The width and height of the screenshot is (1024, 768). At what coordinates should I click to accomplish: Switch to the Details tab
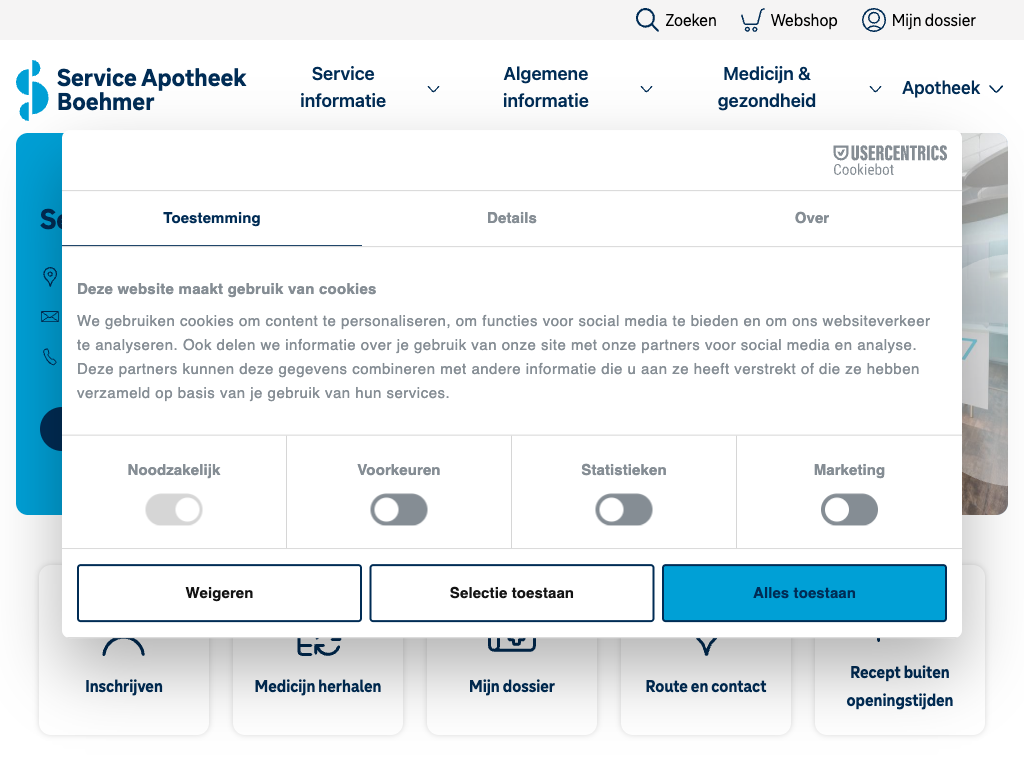click(x=512, y=218)
